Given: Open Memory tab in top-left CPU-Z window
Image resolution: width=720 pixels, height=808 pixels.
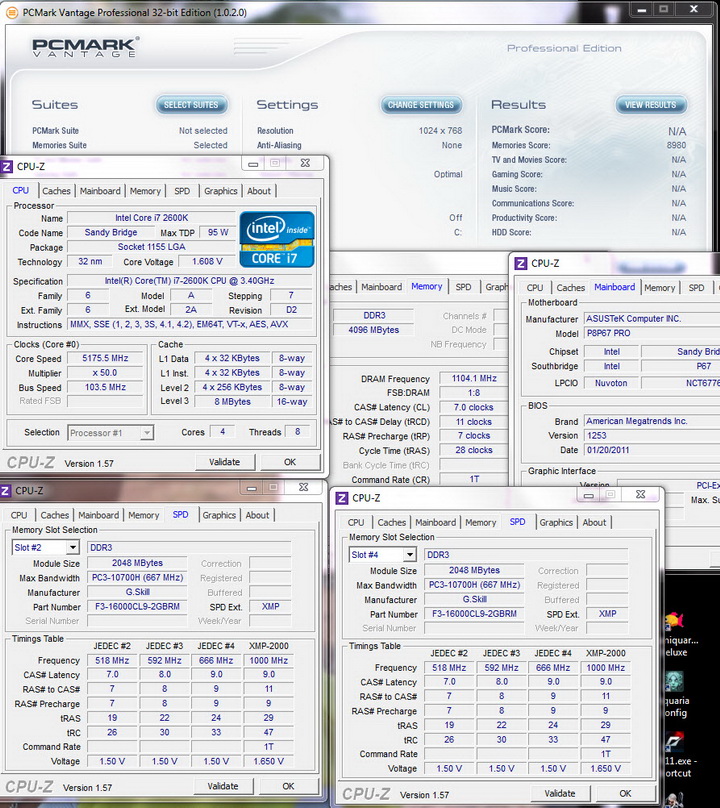Looking at the screenshot, I should (x=145, y=191).
